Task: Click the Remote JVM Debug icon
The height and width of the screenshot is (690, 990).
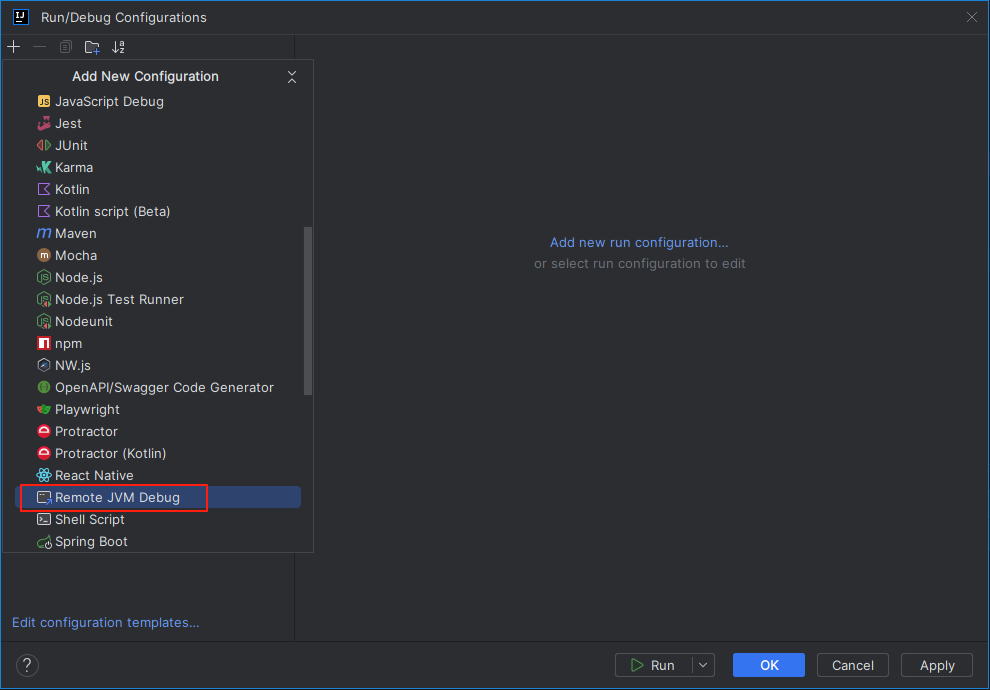Action: point(44,497)
